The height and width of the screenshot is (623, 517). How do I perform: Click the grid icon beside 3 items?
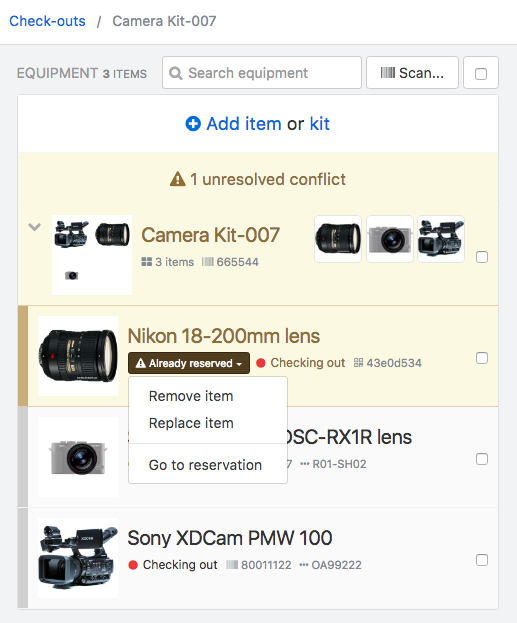point(147,262)
